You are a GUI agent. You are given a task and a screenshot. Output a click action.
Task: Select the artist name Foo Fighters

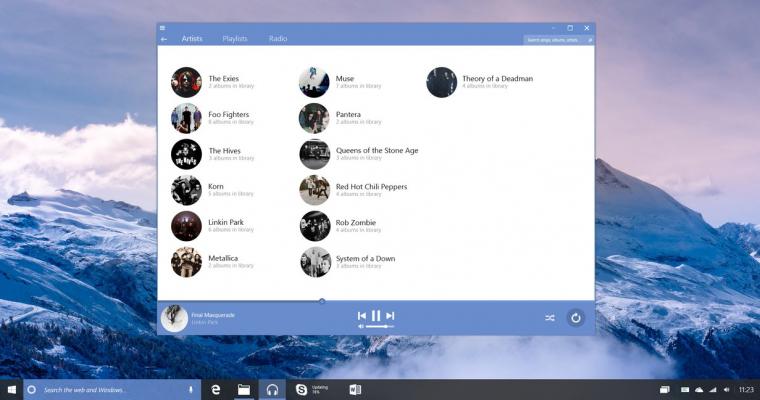(x=228, y=114)
